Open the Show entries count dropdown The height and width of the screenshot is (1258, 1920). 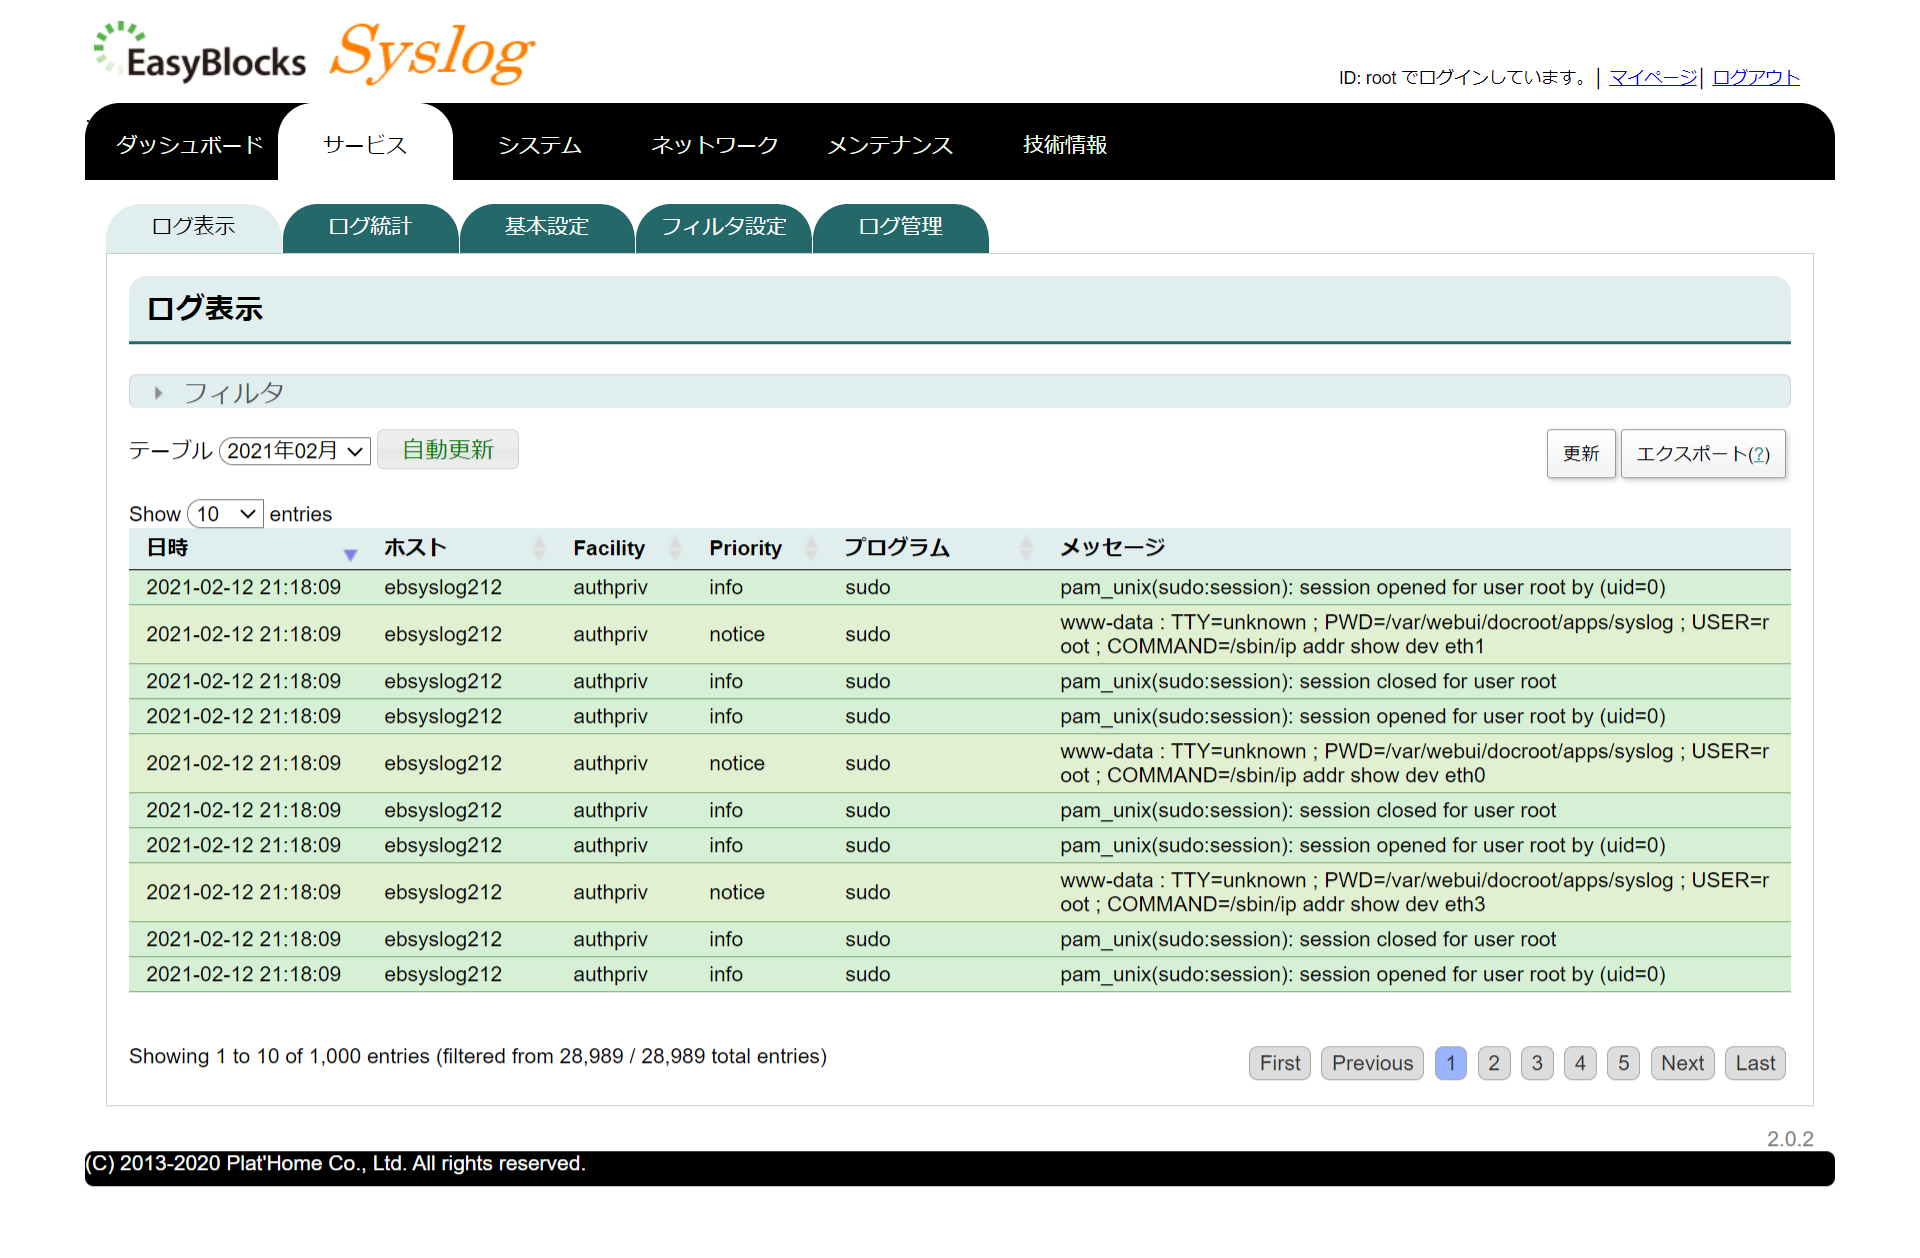pyautogui.click(x=226, y=514)
